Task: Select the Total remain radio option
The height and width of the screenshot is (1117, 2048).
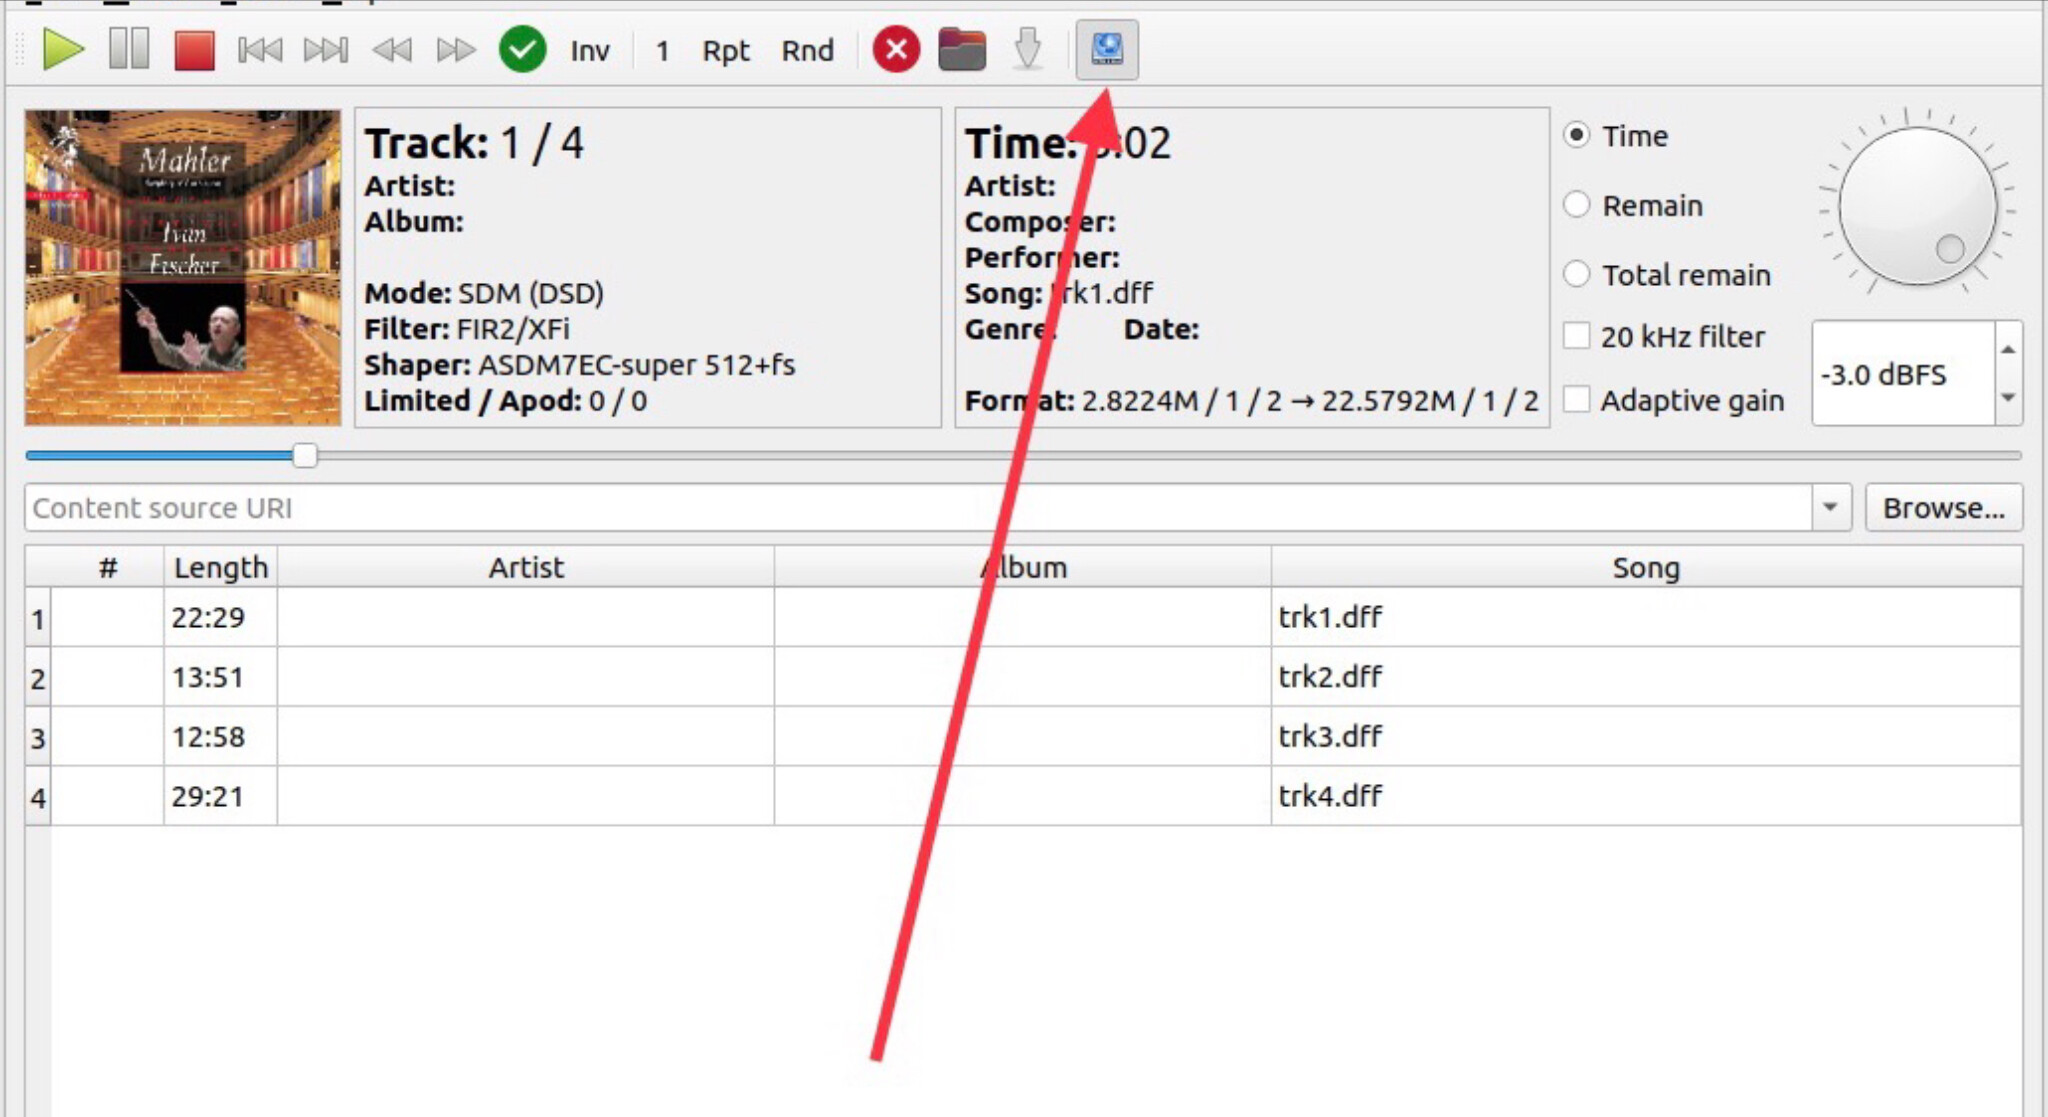Action: pyautogui.click(x=1577, y=274)
